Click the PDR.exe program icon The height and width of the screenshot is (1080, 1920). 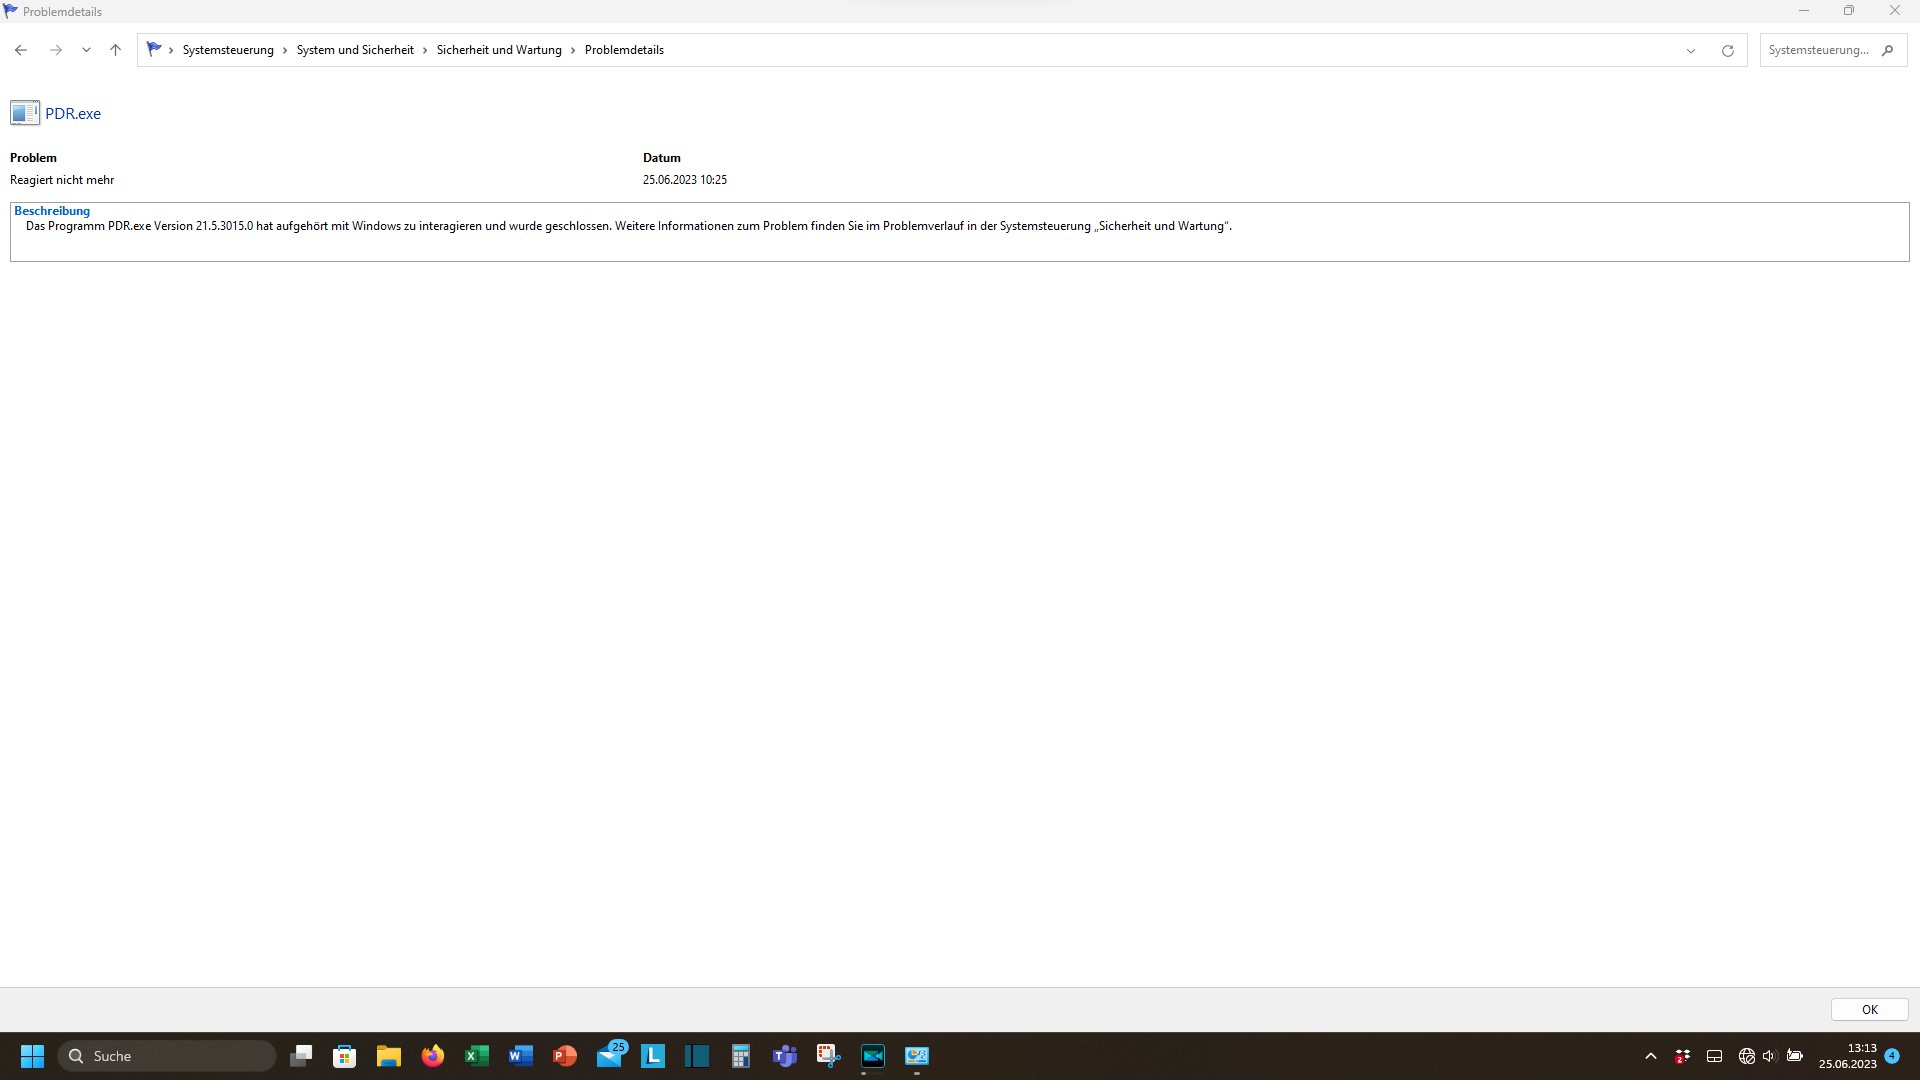(25, 113)
